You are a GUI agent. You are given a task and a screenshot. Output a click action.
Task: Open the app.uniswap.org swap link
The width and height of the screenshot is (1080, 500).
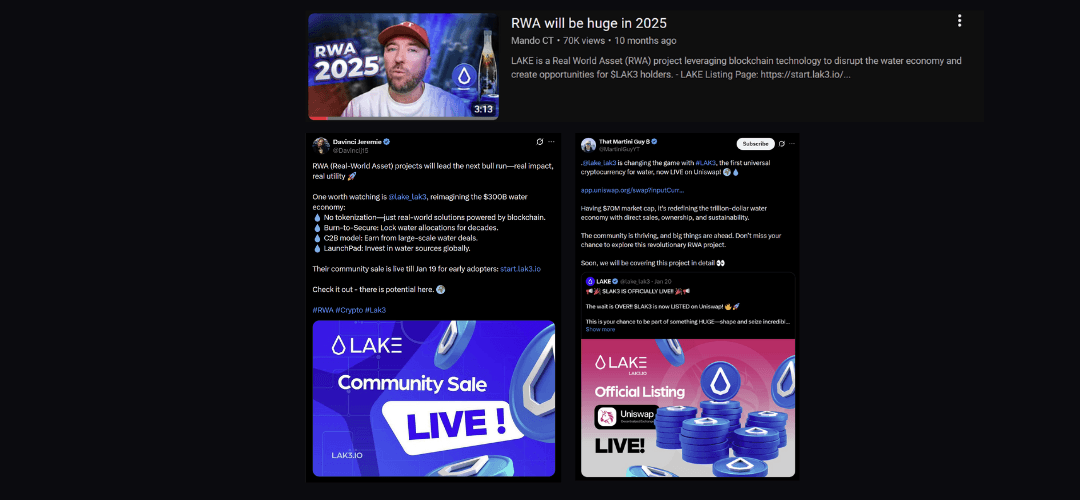[632, 190]
